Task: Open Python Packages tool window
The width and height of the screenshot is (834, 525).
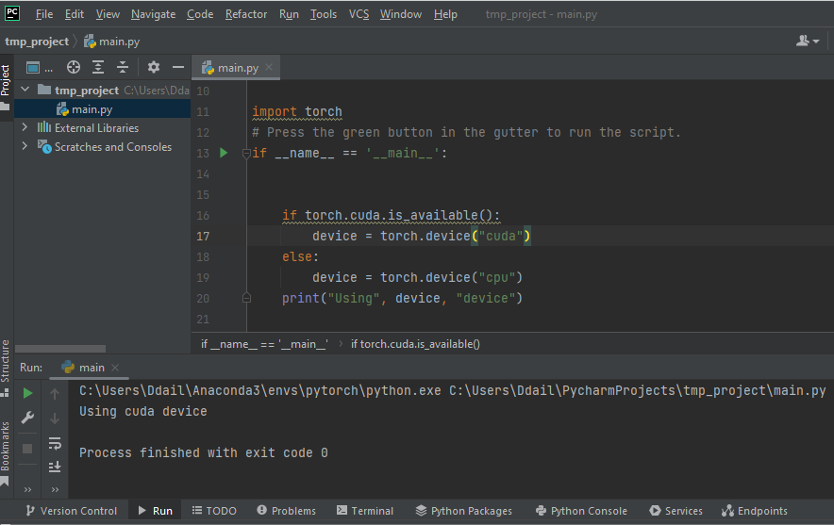Action: tap(463, 511)
